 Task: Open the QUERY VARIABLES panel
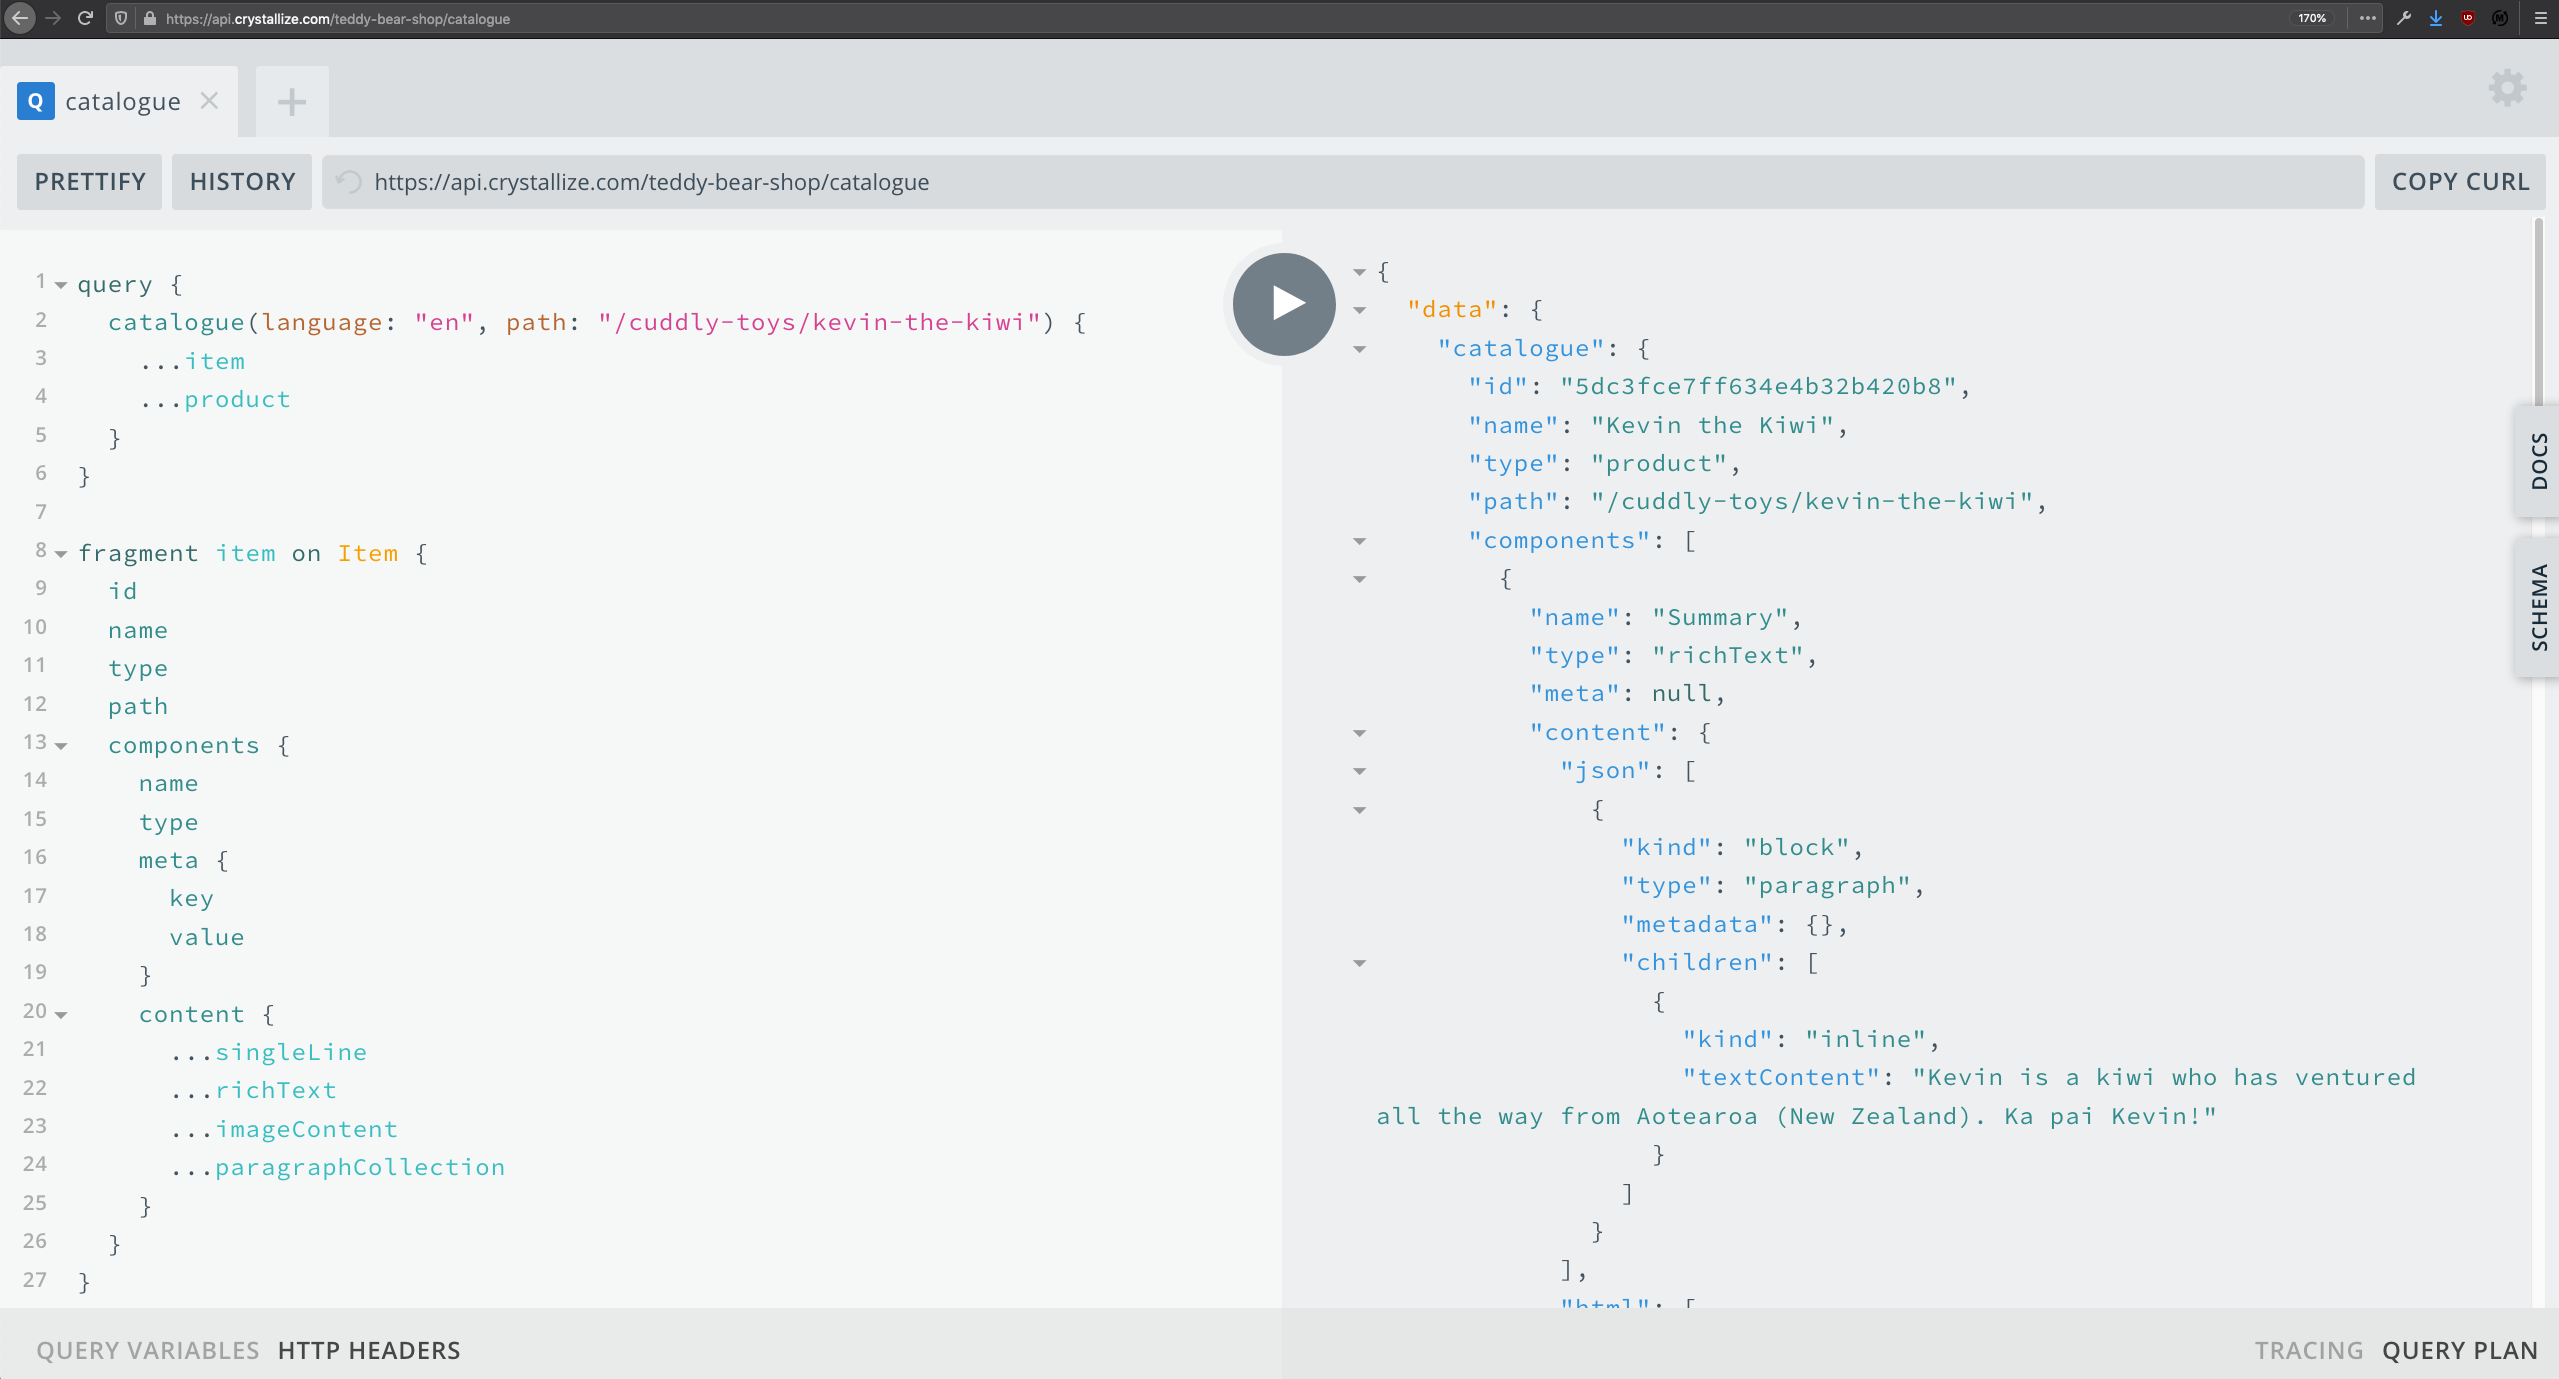coord(148,1350)
